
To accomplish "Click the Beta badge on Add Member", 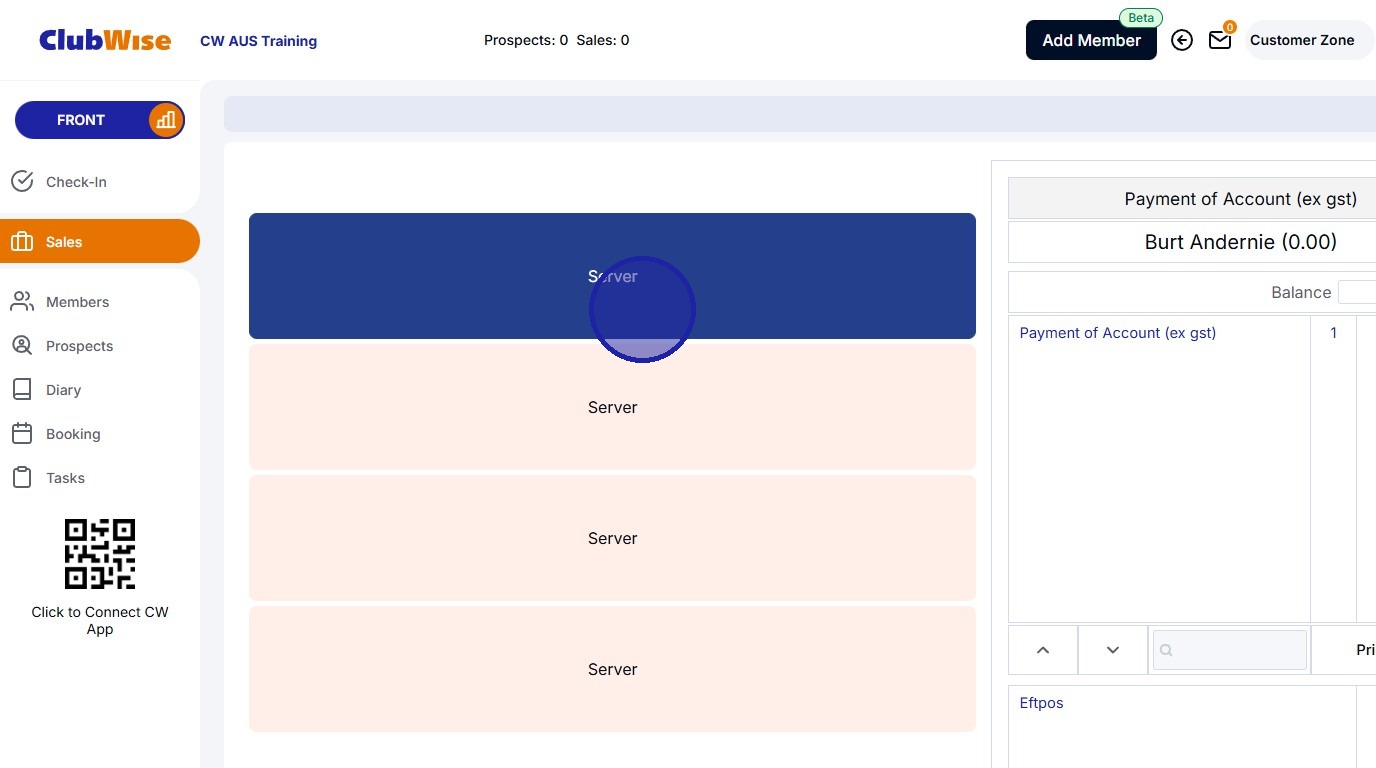I will click(x=1141, y=18).
